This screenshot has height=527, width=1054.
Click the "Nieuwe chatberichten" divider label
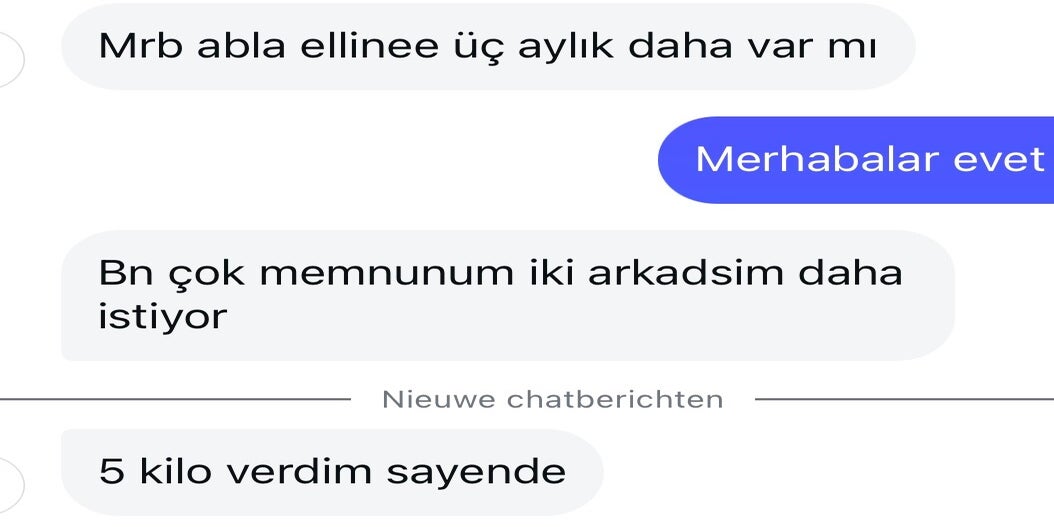552,400
